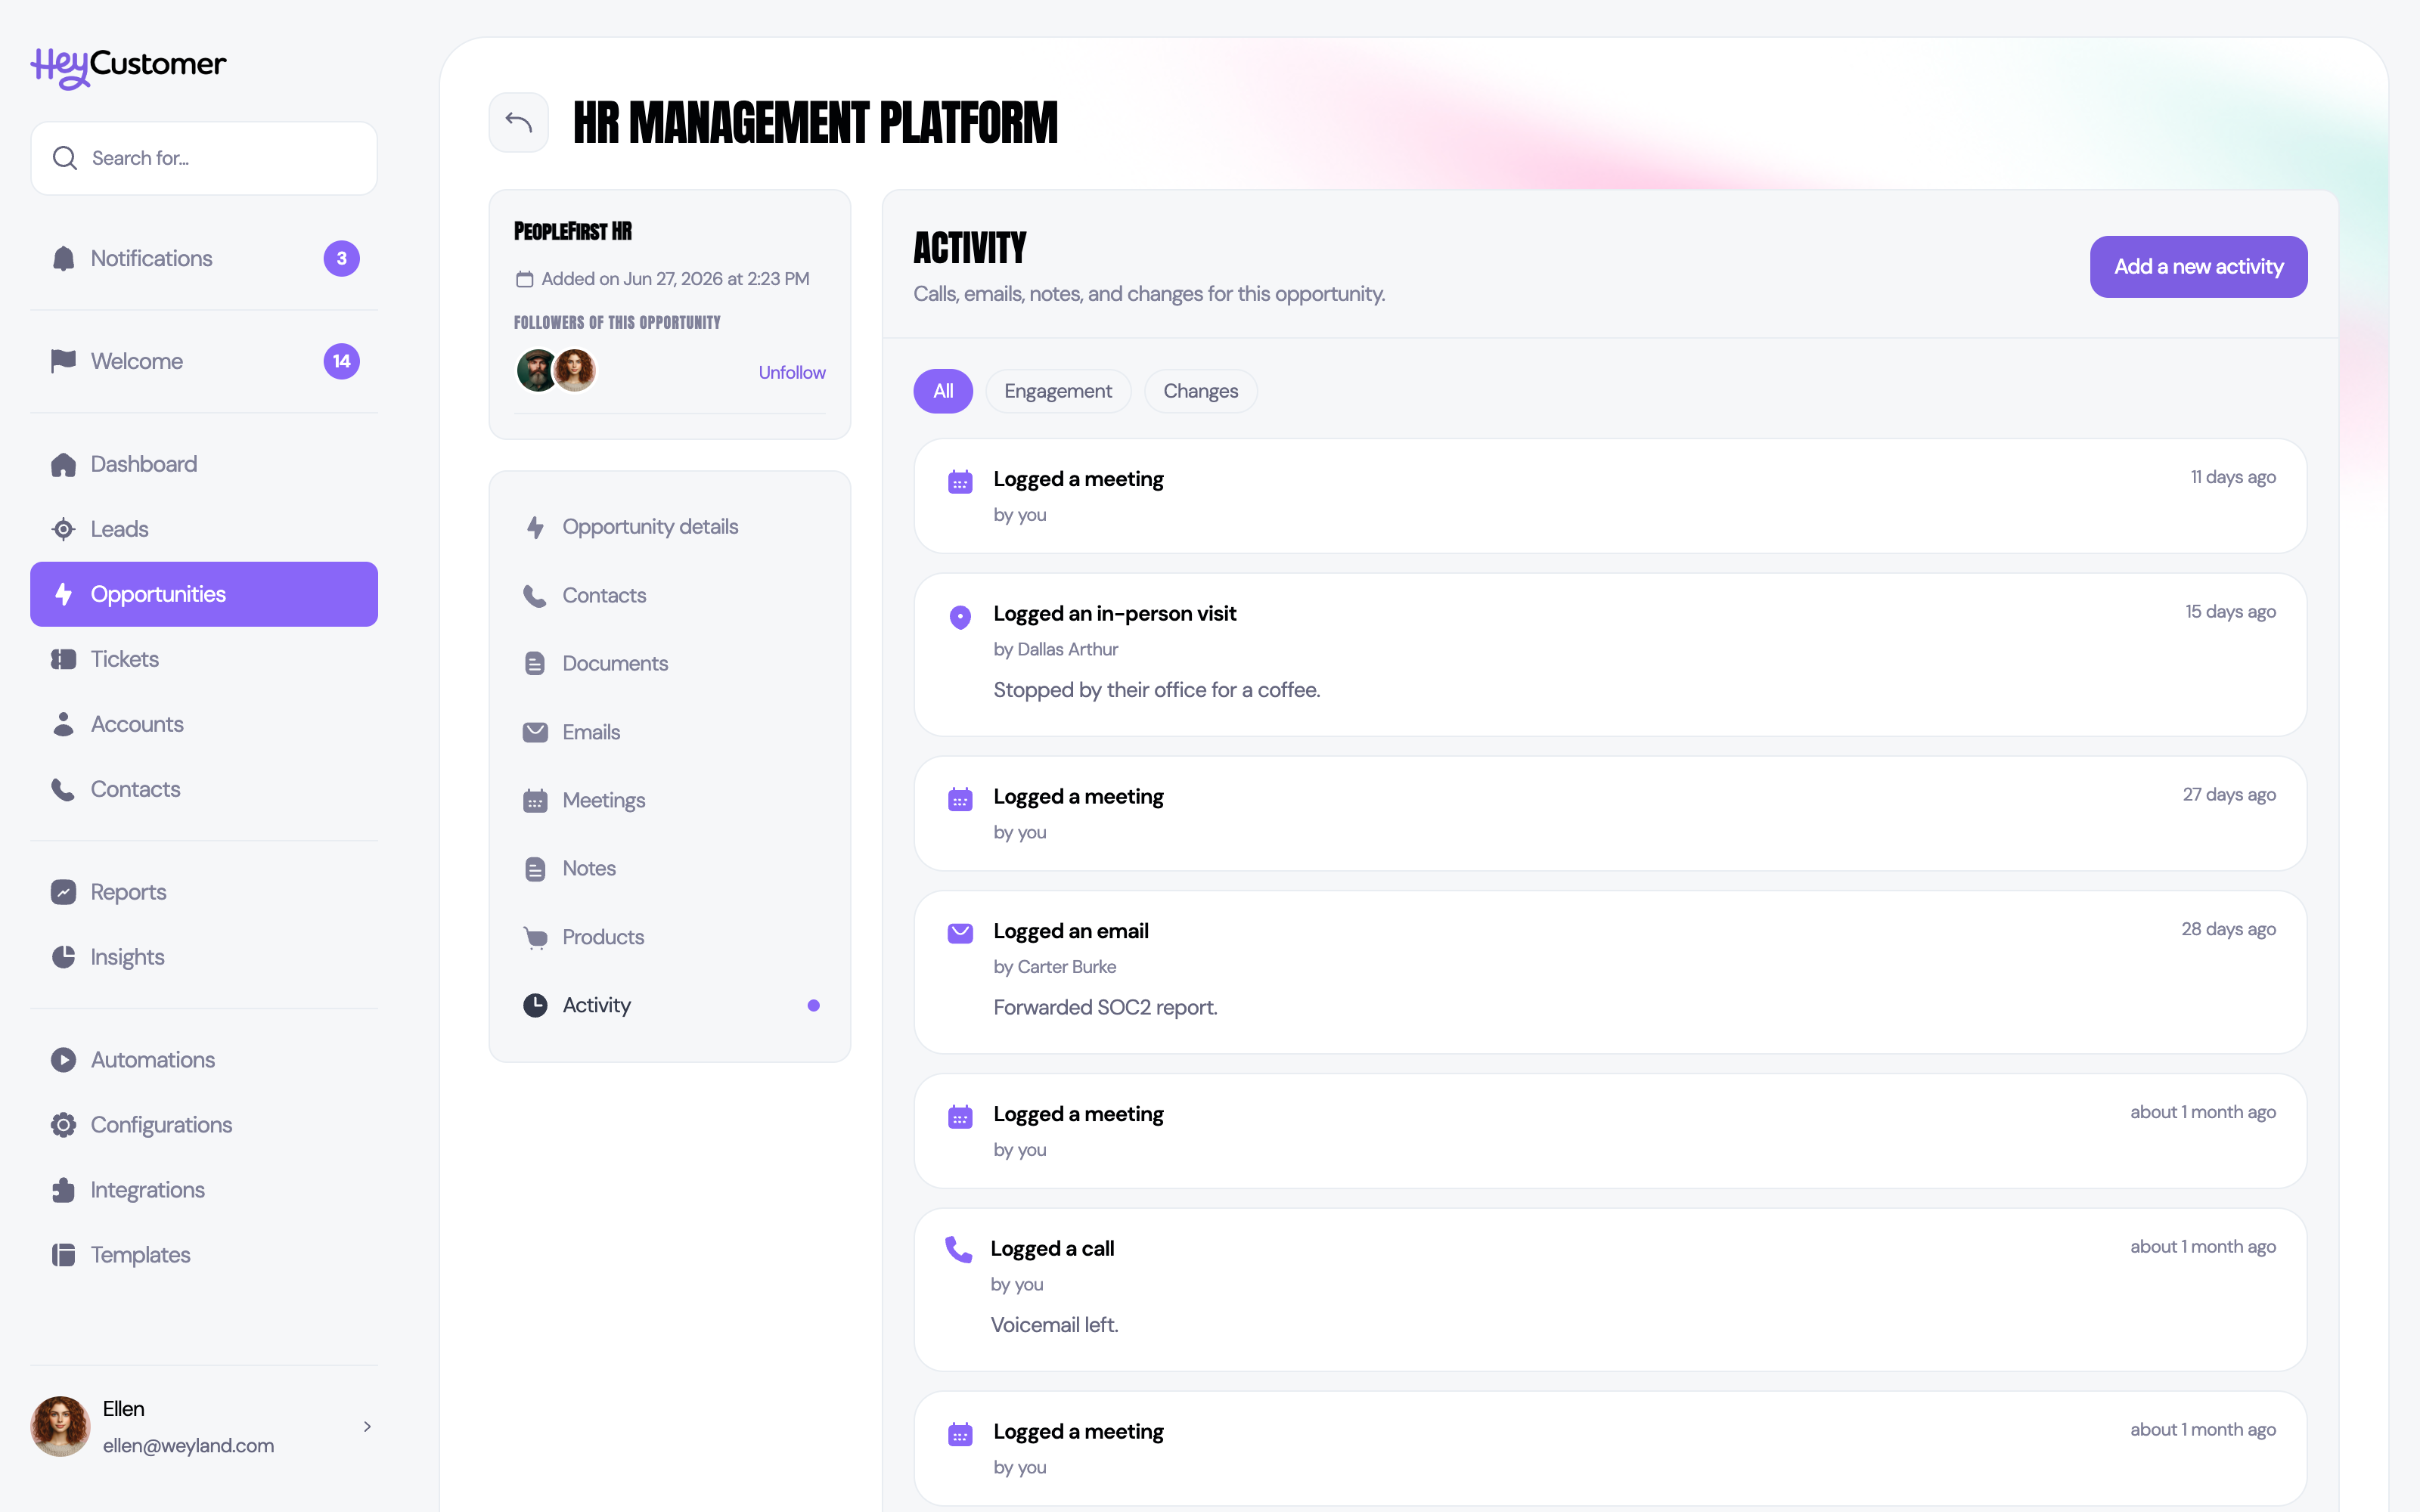
Task: Click the notifications count badge 3
Action: (342, 259)
